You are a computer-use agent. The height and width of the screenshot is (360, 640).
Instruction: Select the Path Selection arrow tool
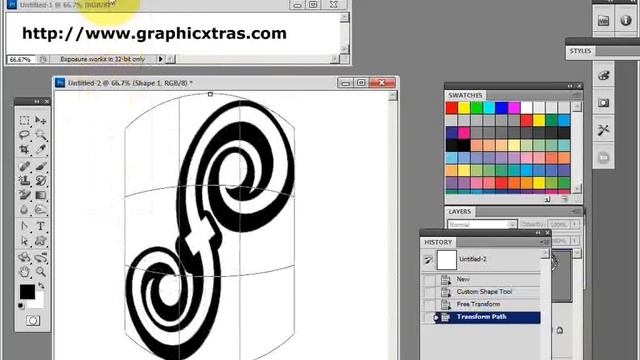pos(24,241)
